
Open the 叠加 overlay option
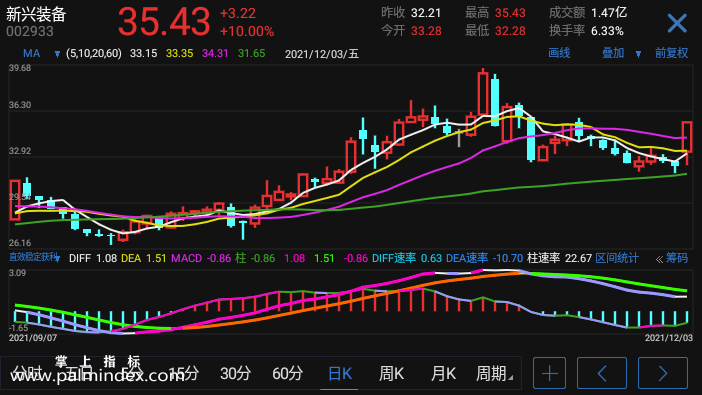[612, 53]
